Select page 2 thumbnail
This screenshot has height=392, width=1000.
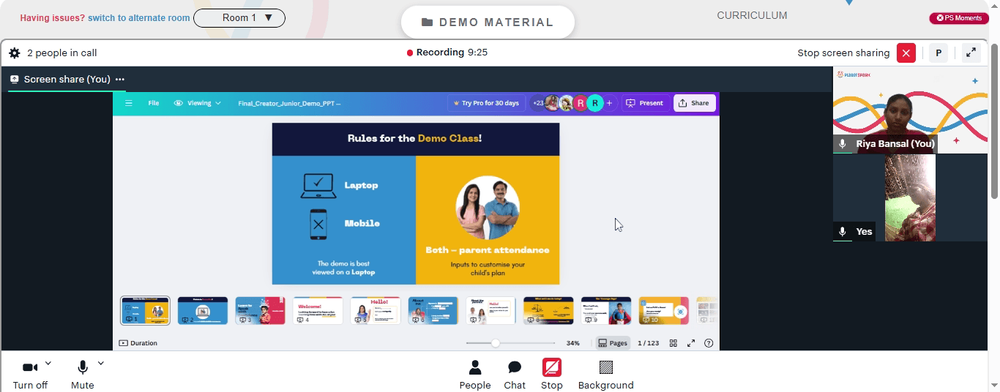[x=203, y=310]
